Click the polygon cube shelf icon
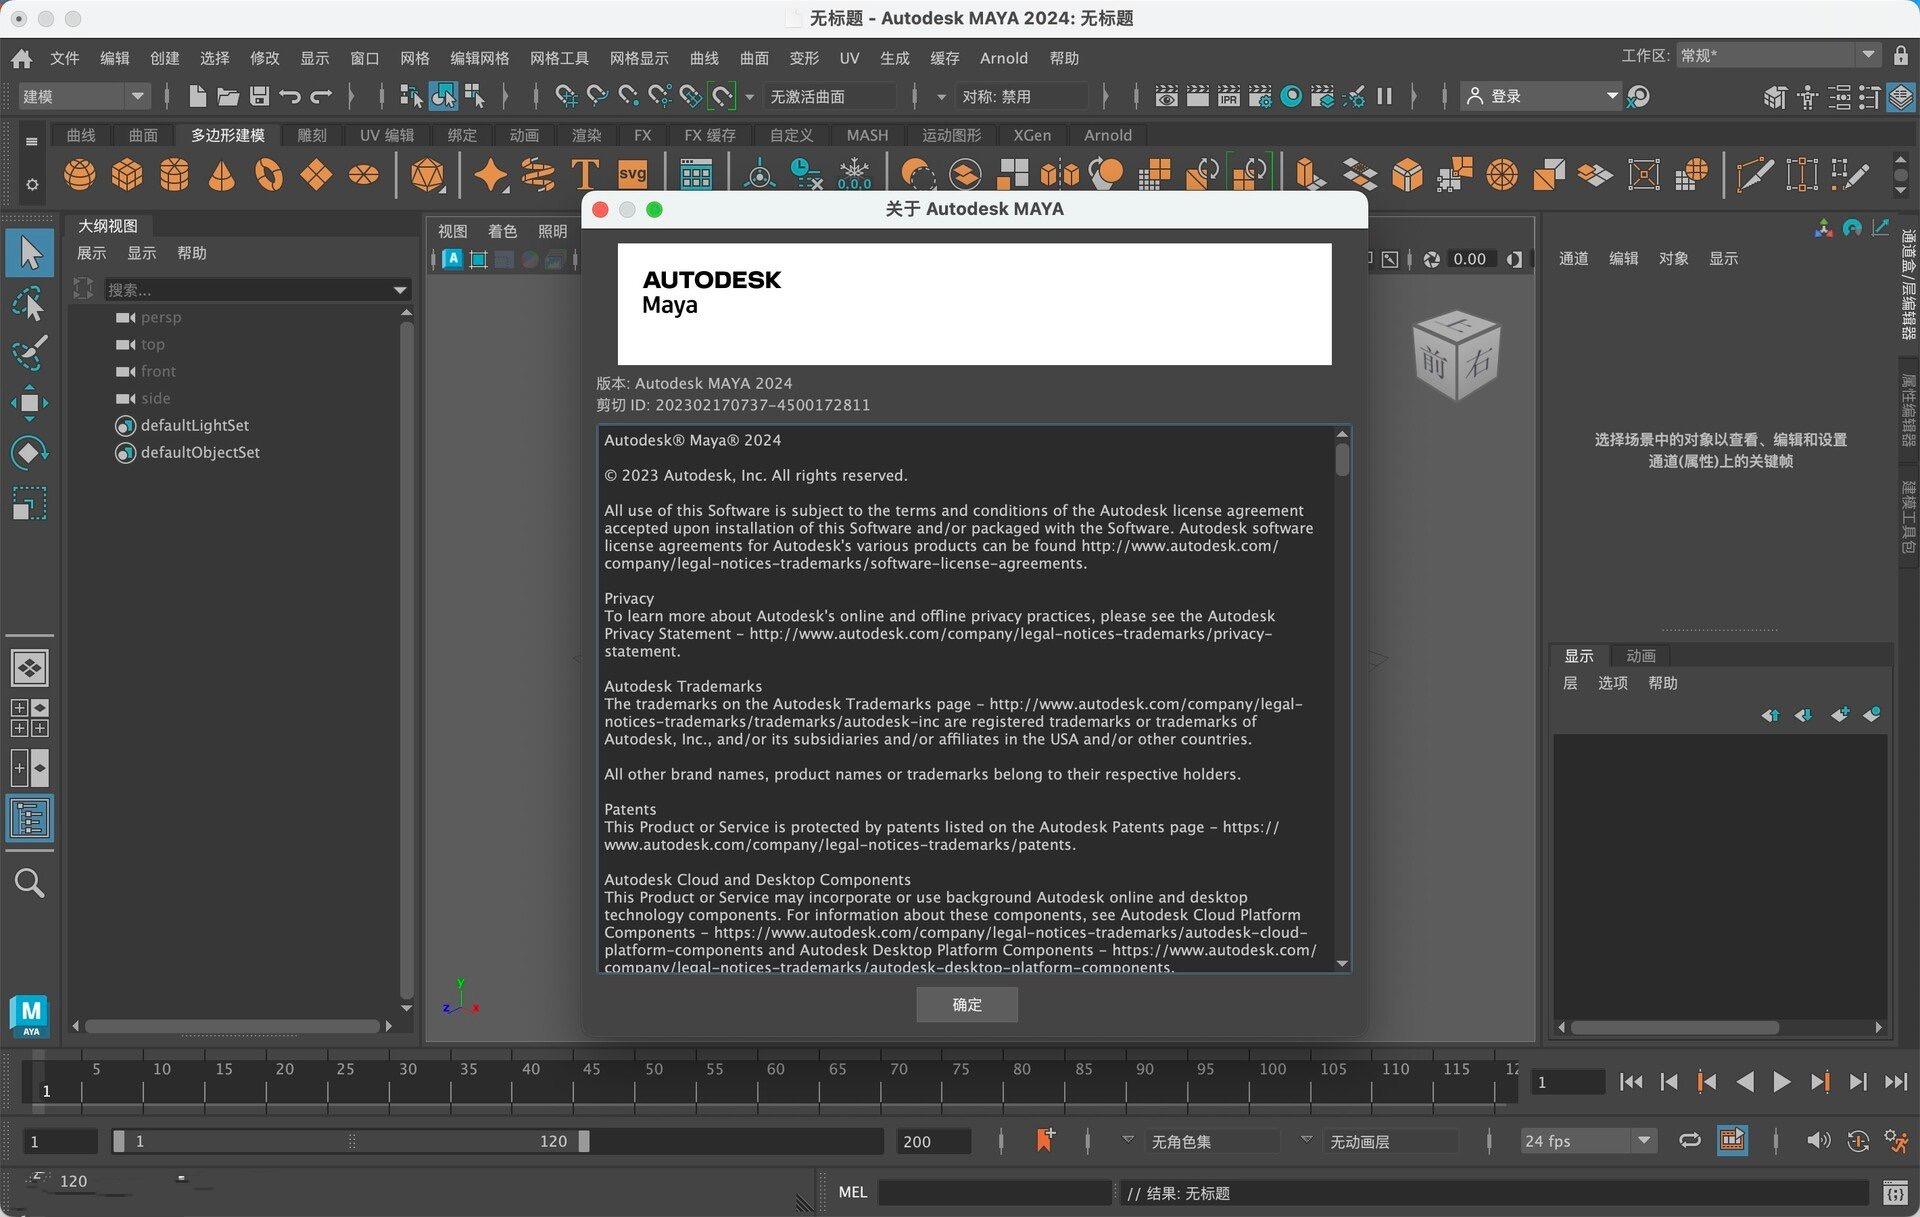This screenshot has height=1217, width=1920. [127, 175]
